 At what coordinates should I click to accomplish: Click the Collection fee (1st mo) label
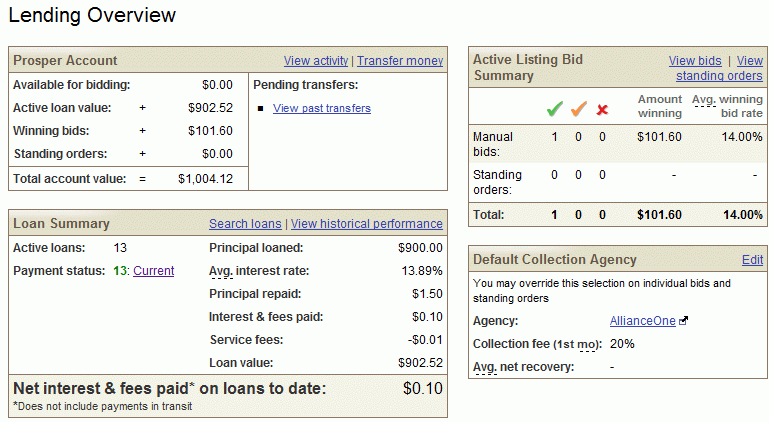tap(537, 344)
